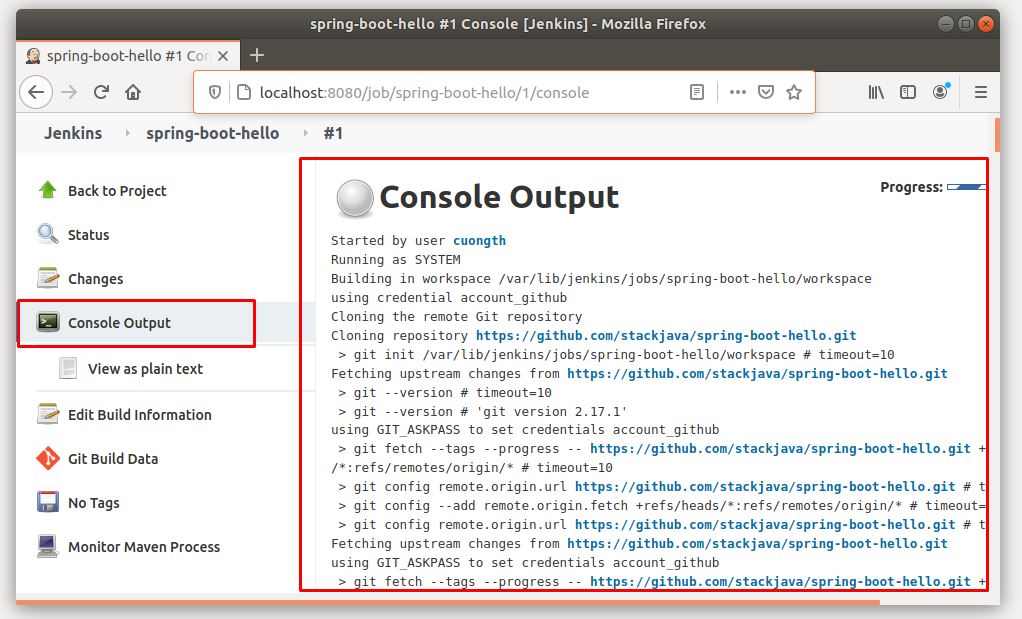The width and height of the screenshot is (1022, 619).
Task: Open the page actions three-dot menu
Action: (738, 93)
